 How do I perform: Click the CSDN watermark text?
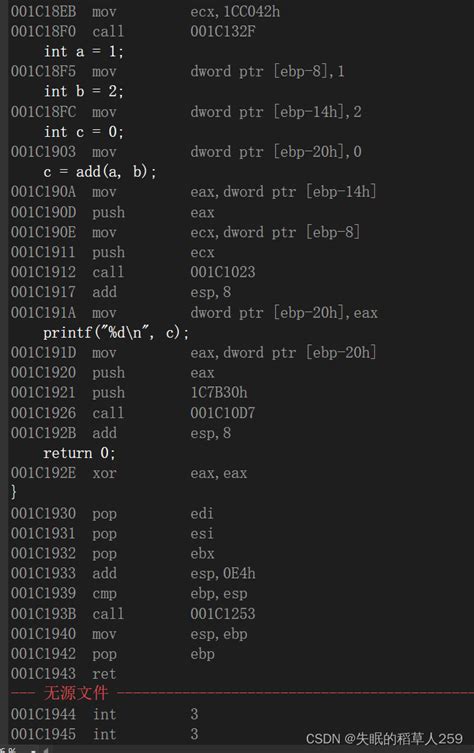pos(384,739)
